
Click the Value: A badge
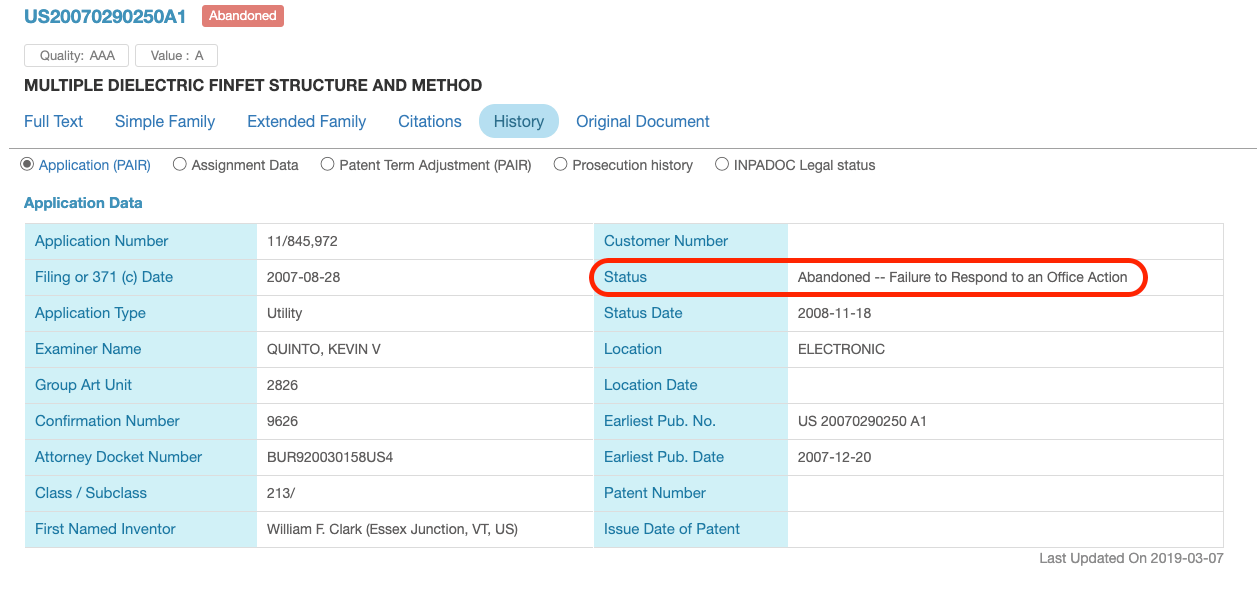pos(177,56)
